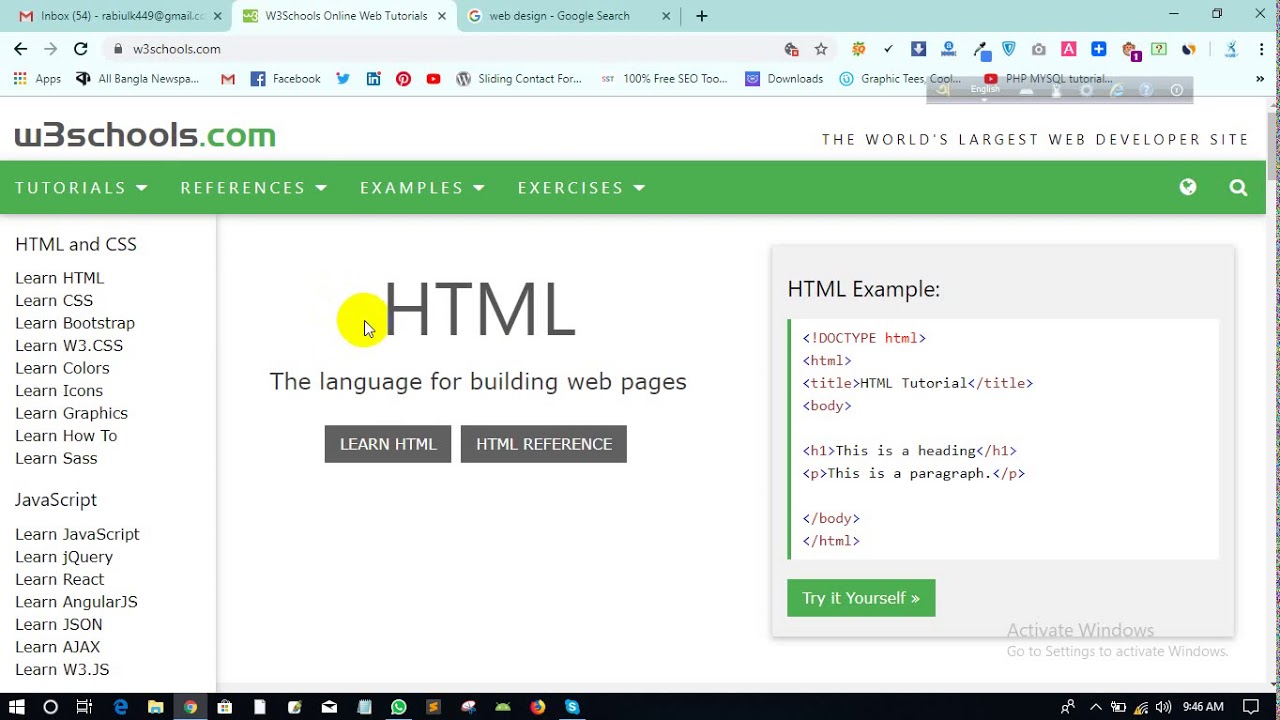Click the globe translate icon in green navbar
The width and height of the screenshot is (1280, 720).
point(1188,187)
